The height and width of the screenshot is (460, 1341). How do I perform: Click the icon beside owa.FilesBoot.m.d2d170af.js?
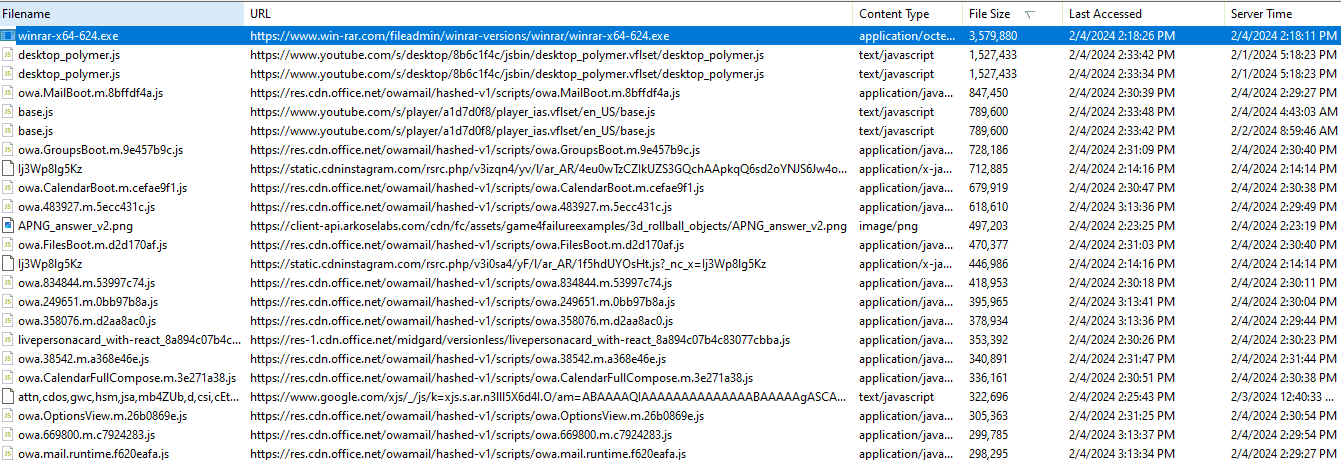pos(8,244)
